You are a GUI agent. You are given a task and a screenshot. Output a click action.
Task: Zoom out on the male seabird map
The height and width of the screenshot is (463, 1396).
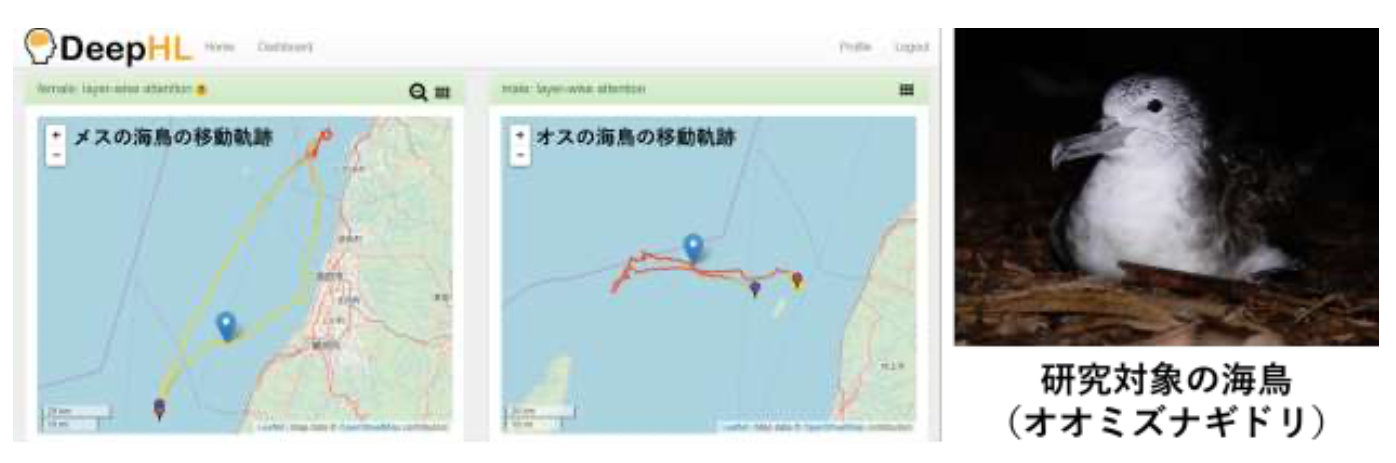[520, 155]
